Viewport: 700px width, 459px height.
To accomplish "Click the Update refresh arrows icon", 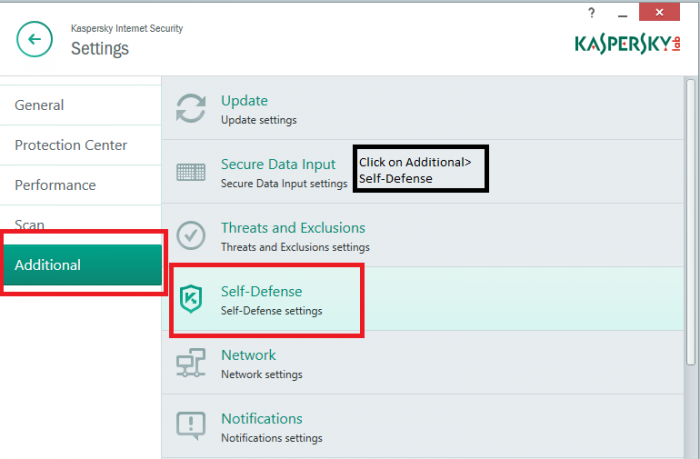I will tap(190, 108).
